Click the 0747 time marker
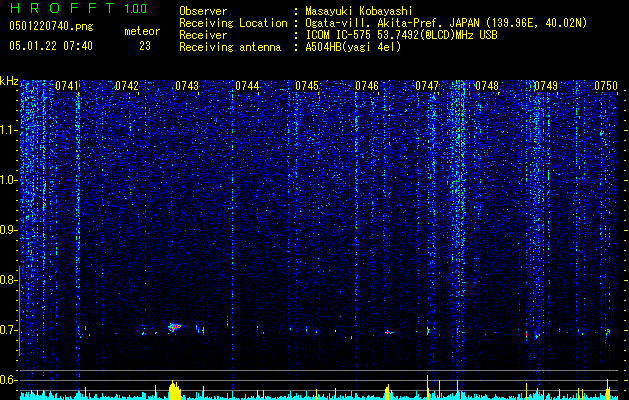 click(x=427, y=86)
